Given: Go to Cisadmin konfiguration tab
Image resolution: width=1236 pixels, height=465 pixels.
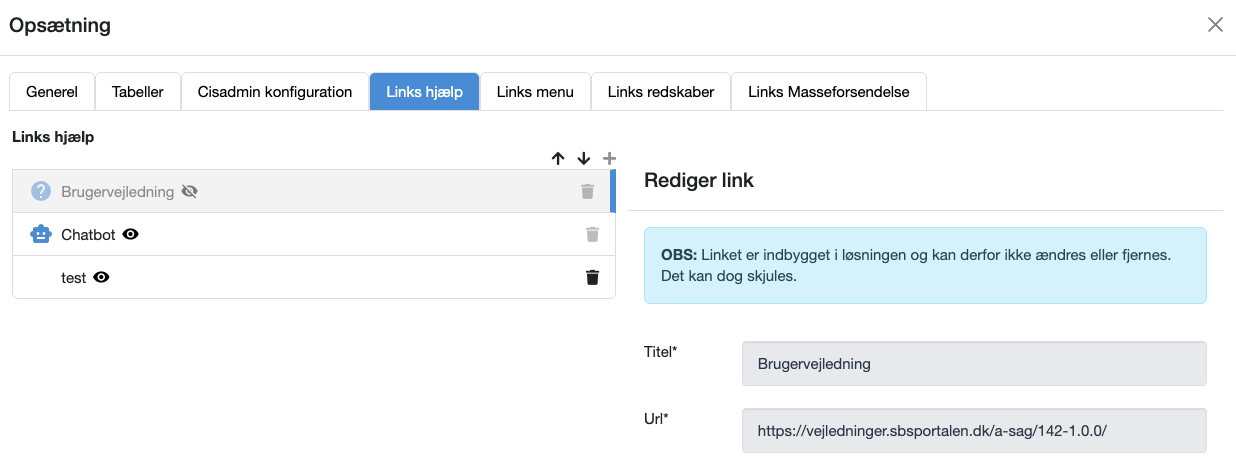Looking at the screenshot, I should [275, 92].
